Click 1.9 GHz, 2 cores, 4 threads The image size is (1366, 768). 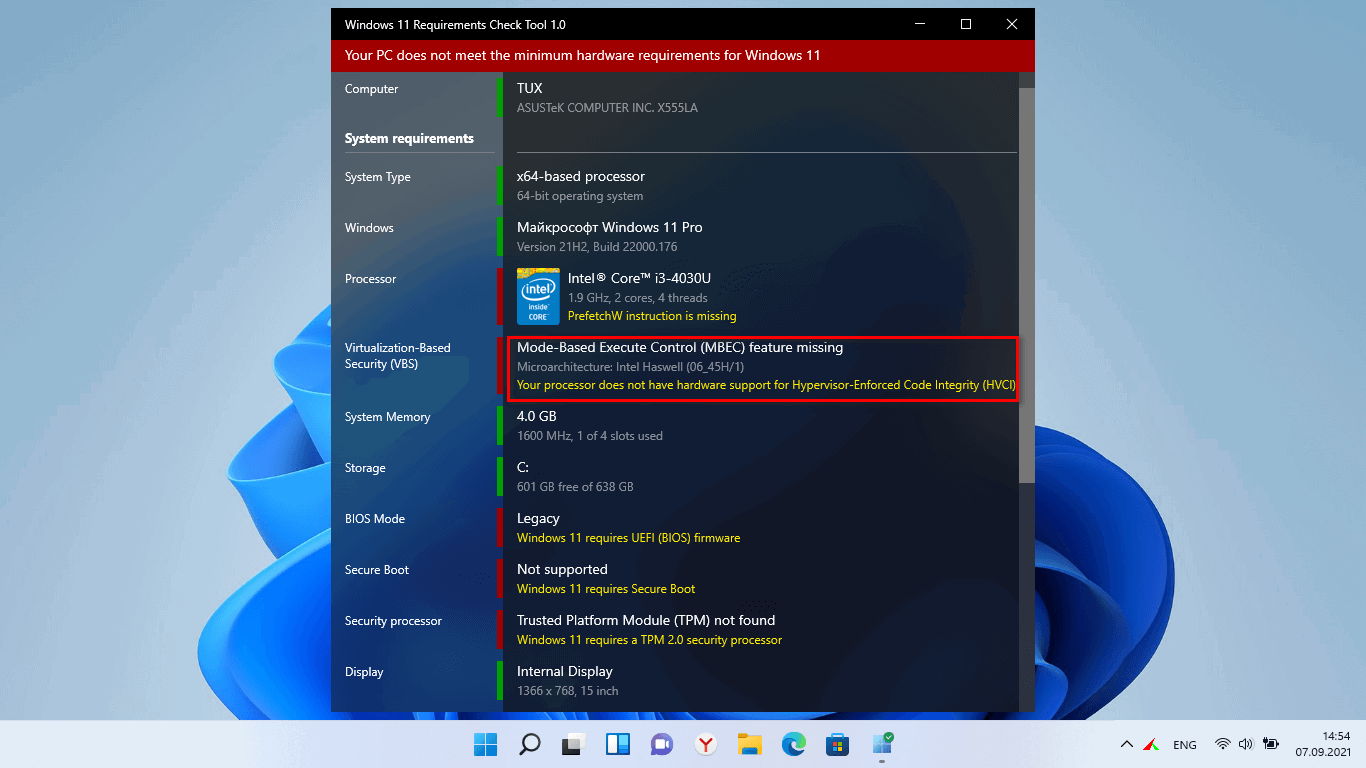[638, 298]
